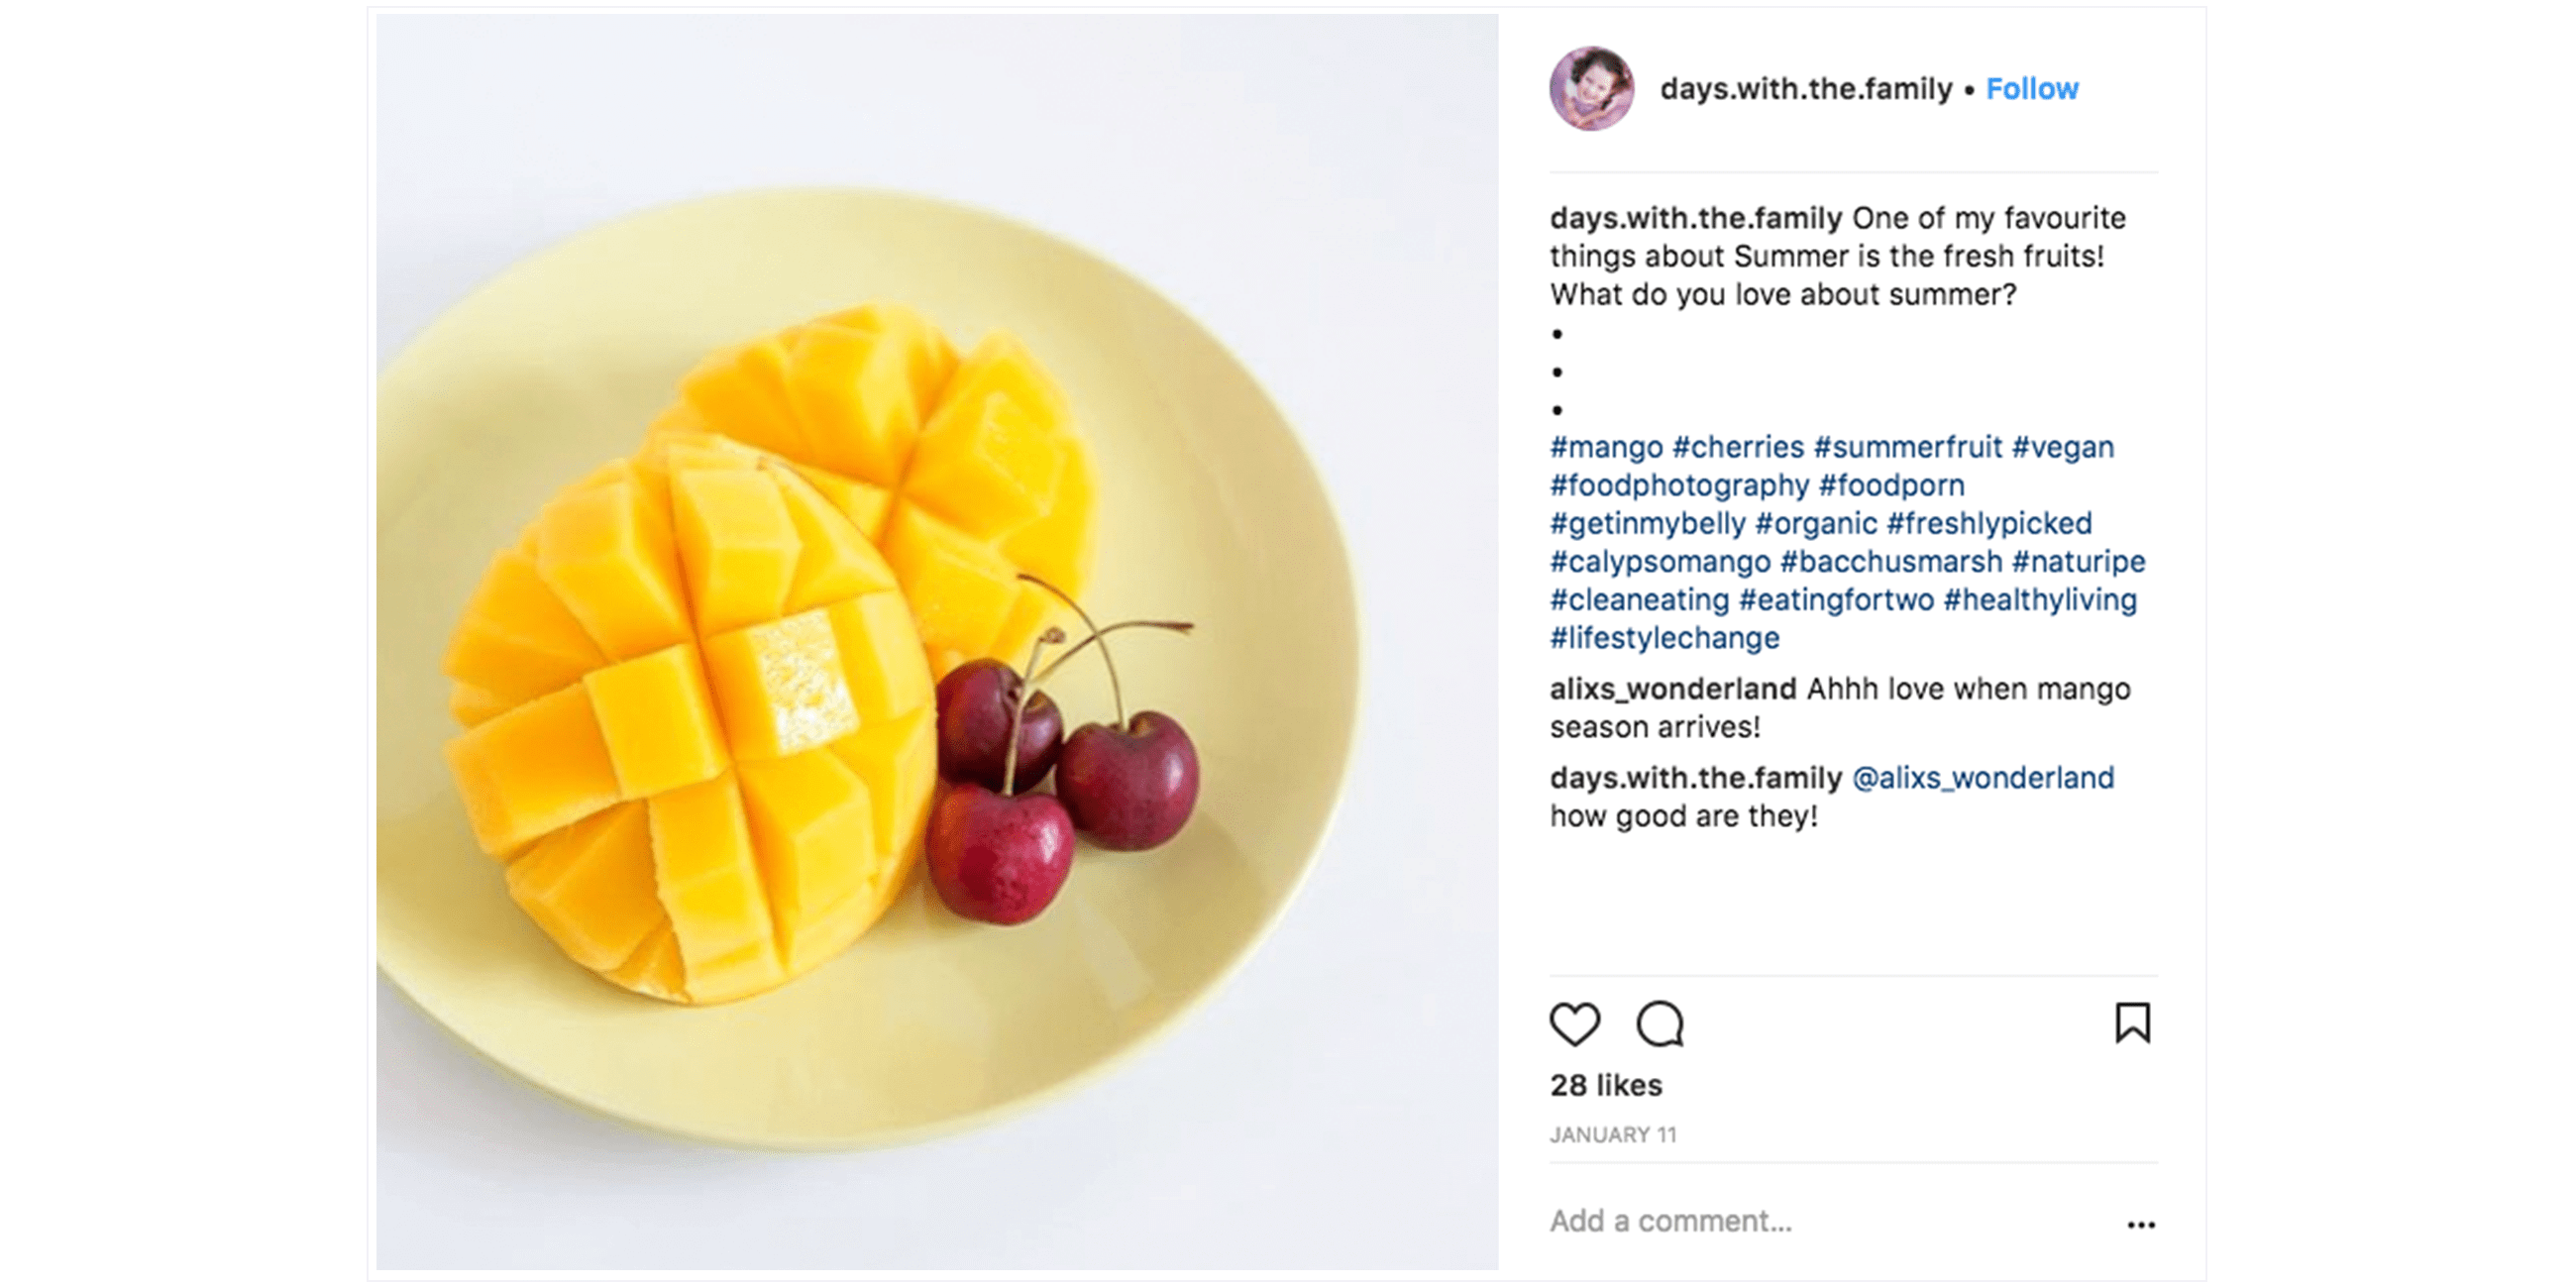Open the days.with.the.family username in header
Screen dimensions: 2576x1288
click(1806, 89)
